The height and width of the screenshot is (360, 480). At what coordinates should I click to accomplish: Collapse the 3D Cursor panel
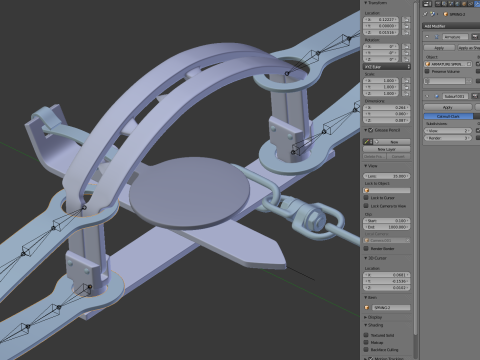tap(366, 258)
